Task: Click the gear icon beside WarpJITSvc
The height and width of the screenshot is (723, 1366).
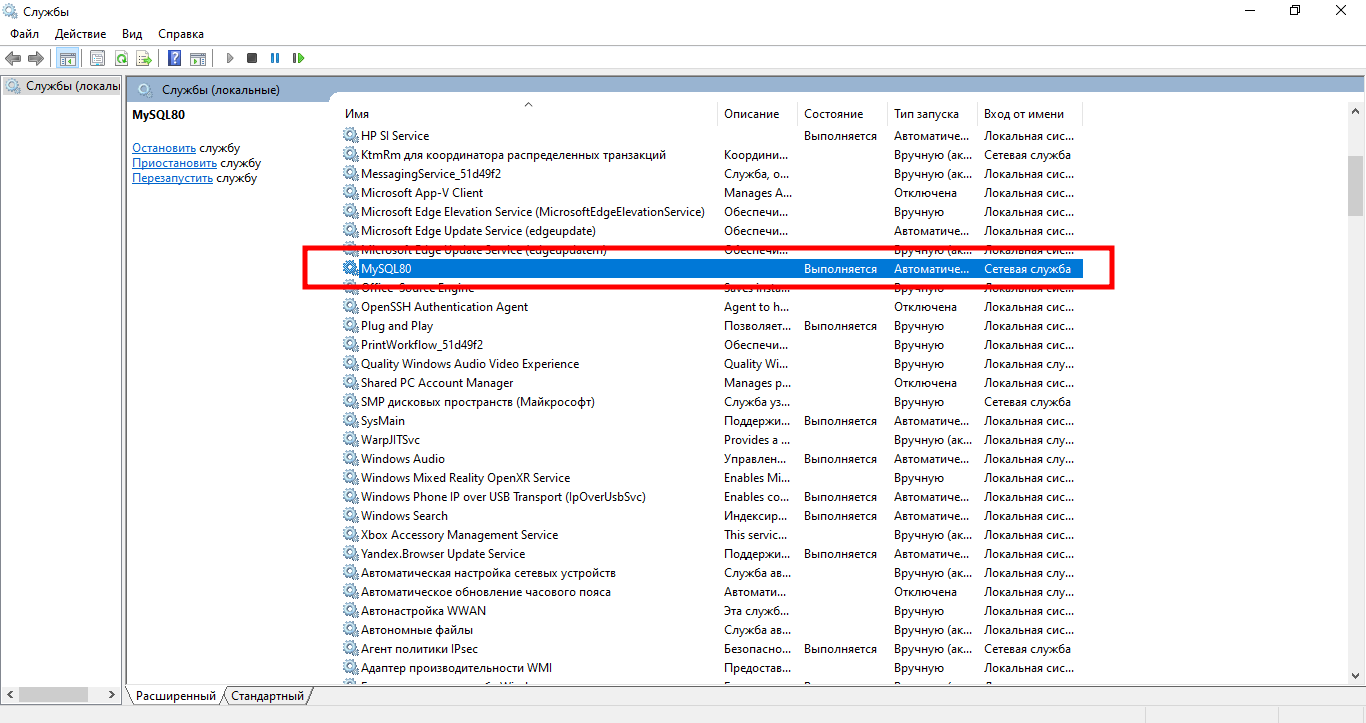Action: [350, 440]
